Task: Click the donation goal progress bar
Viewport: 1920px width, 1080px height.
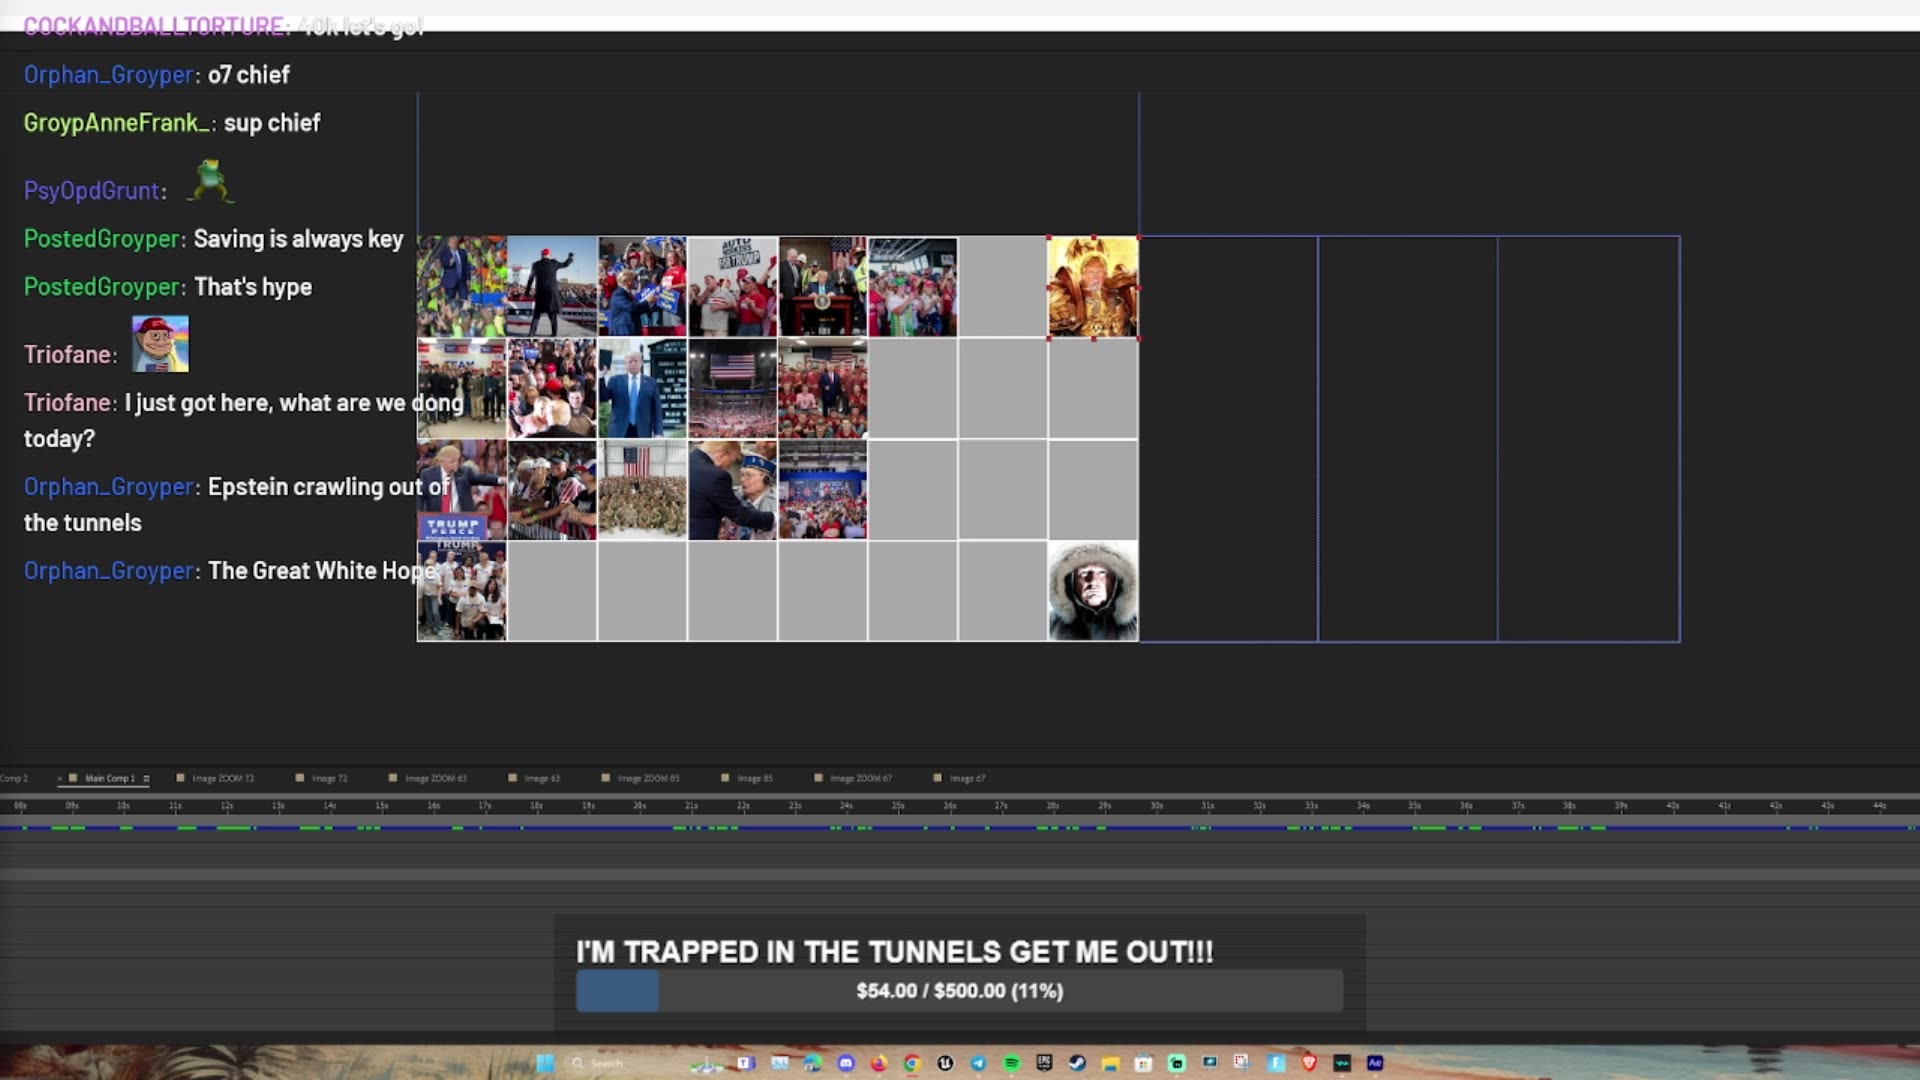Action: click(x=960, y=991)
